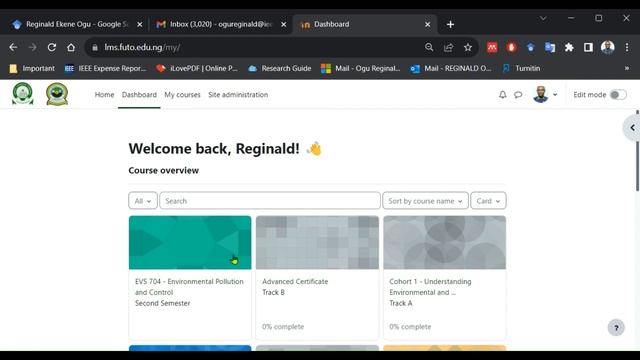
Task: Open the Chrome three-dot menu
Action: [627, 47]
